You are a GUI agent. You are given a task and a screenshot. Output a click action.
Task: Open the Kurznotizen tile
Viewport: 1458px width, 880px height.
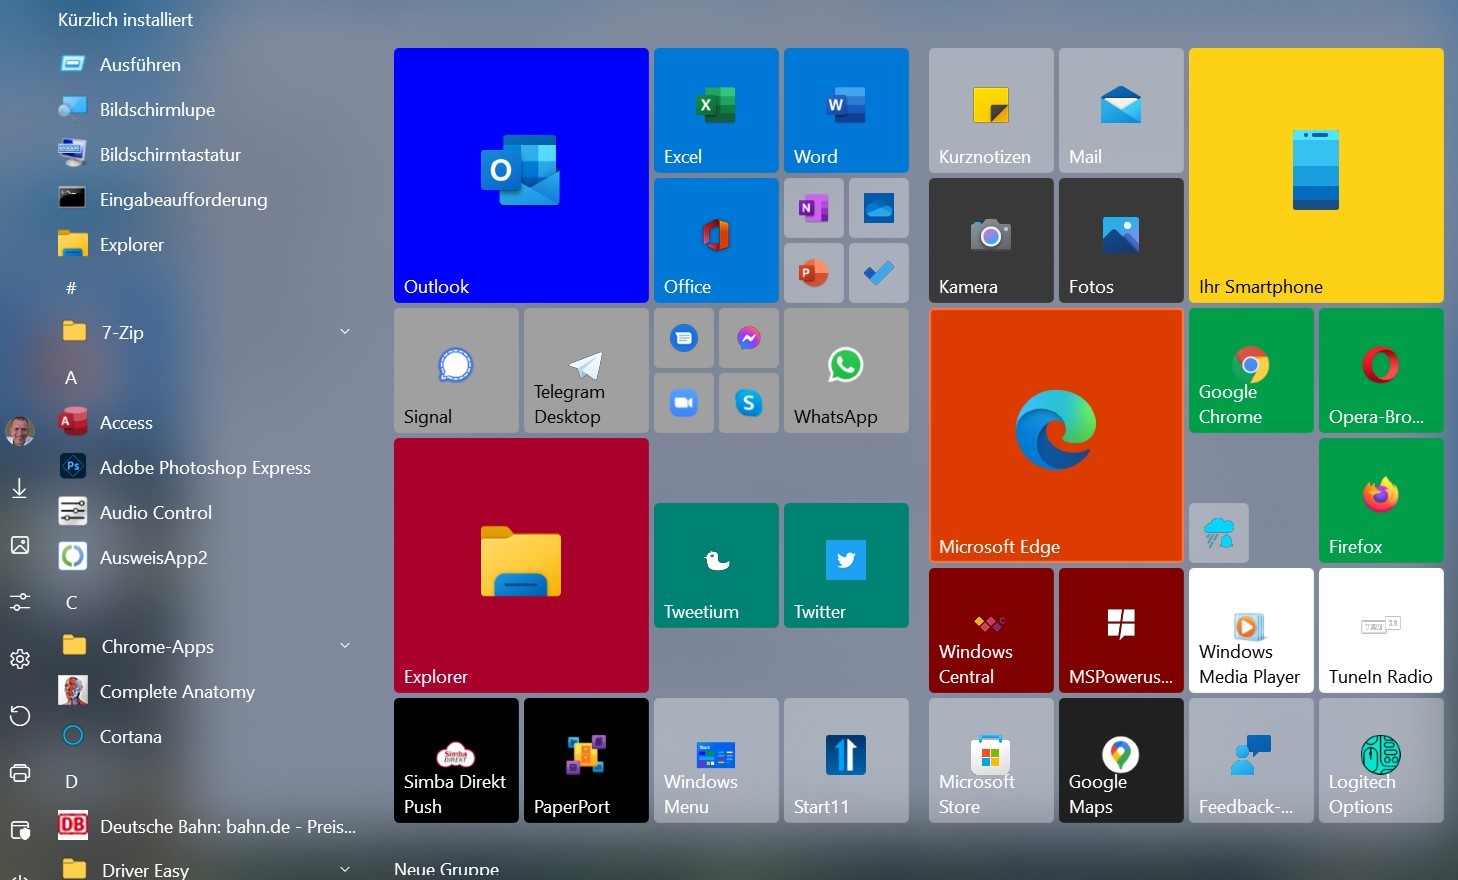pos(991,110)
